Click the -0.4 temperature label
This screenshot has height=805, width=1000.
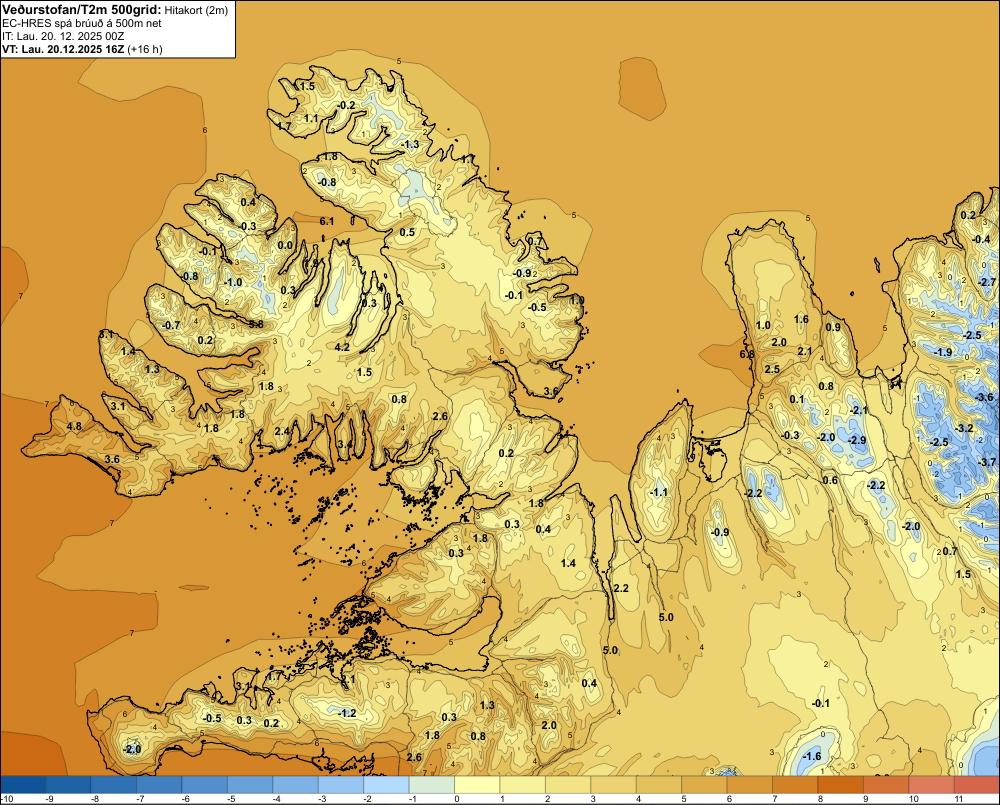coord(982,239)
